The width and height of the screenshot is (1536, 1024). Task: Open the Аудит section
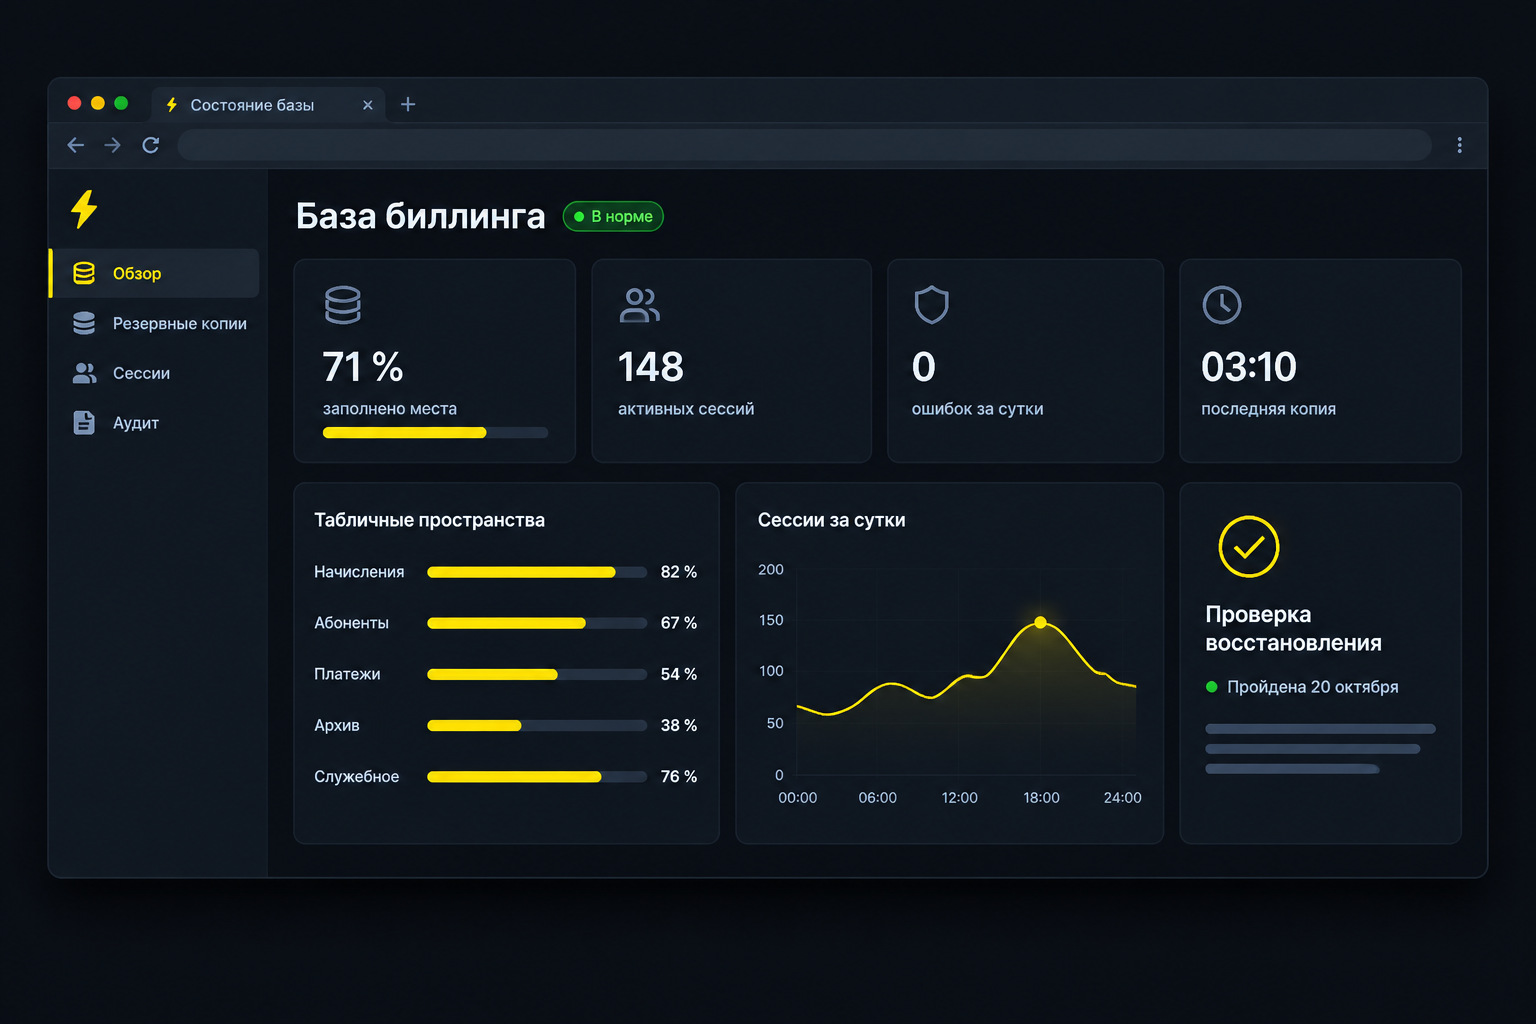pos(154,423)
